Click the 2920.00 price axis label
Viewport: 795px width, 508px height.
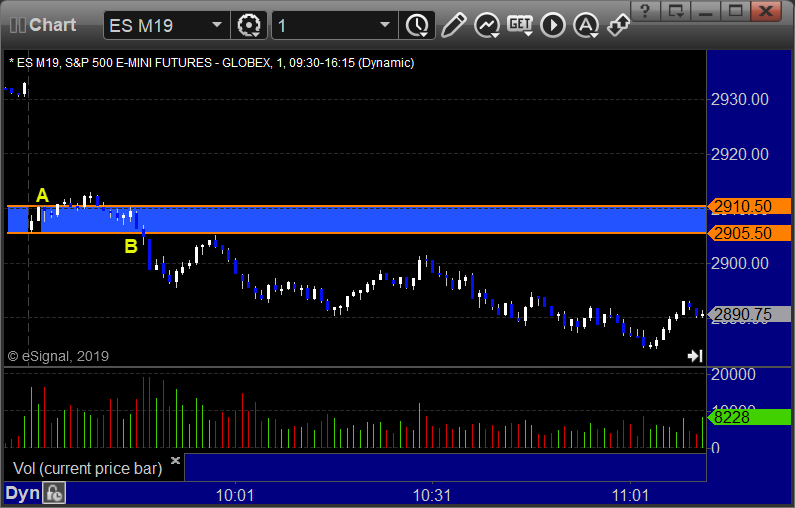740,154
